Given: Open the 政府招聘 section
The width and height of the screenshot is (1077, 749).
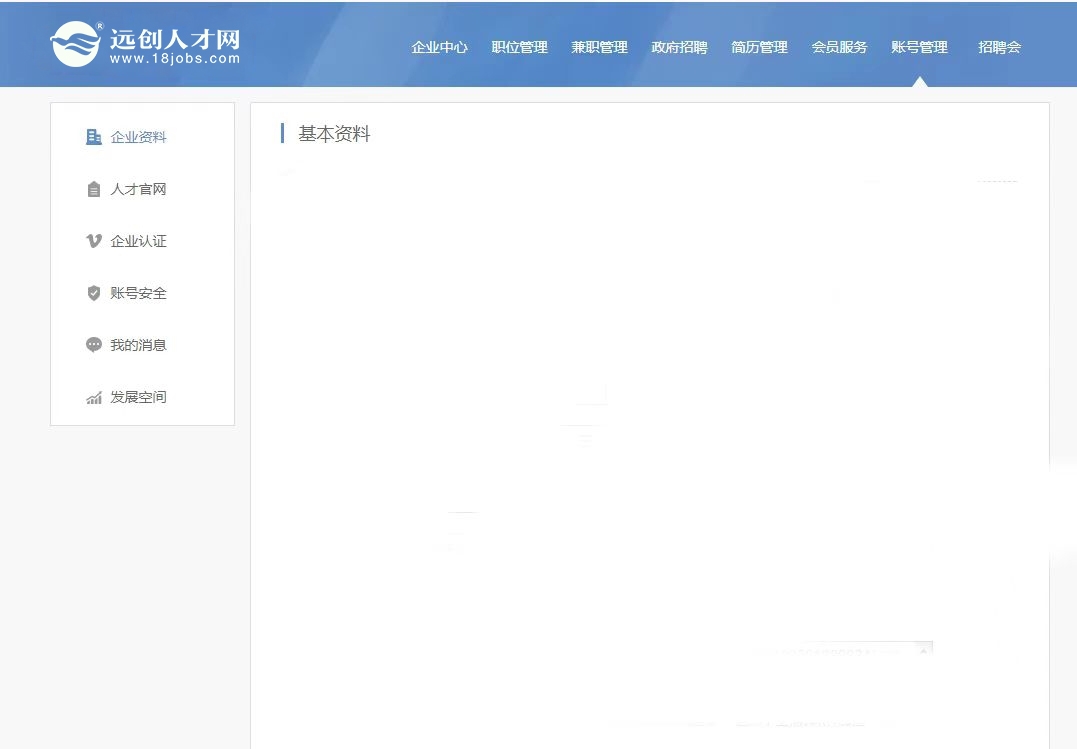Looking at the screenshot, I should tap(679, 47).
